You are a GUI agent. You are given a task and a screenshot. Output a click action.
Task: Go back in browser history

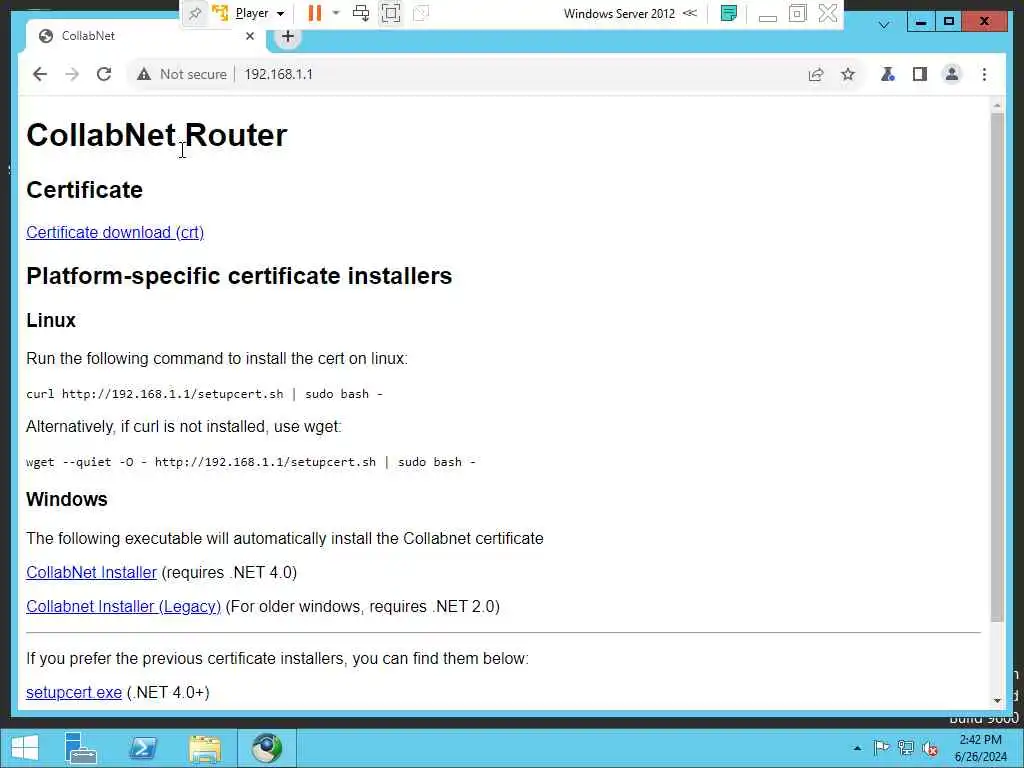click(x=40, y=74)
